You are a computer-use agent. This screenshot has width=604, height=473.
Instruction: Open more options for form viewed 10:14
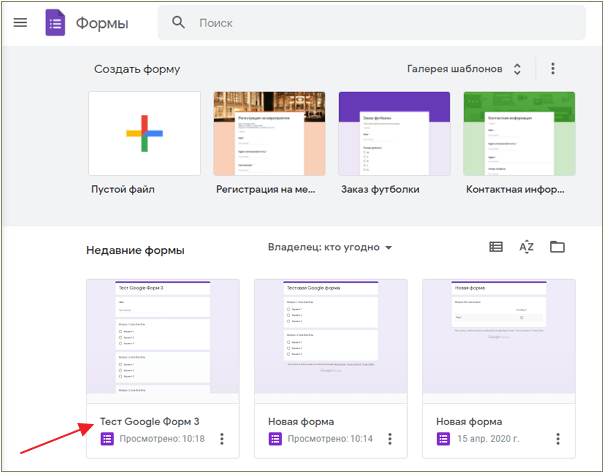click(x=390, y=439)
